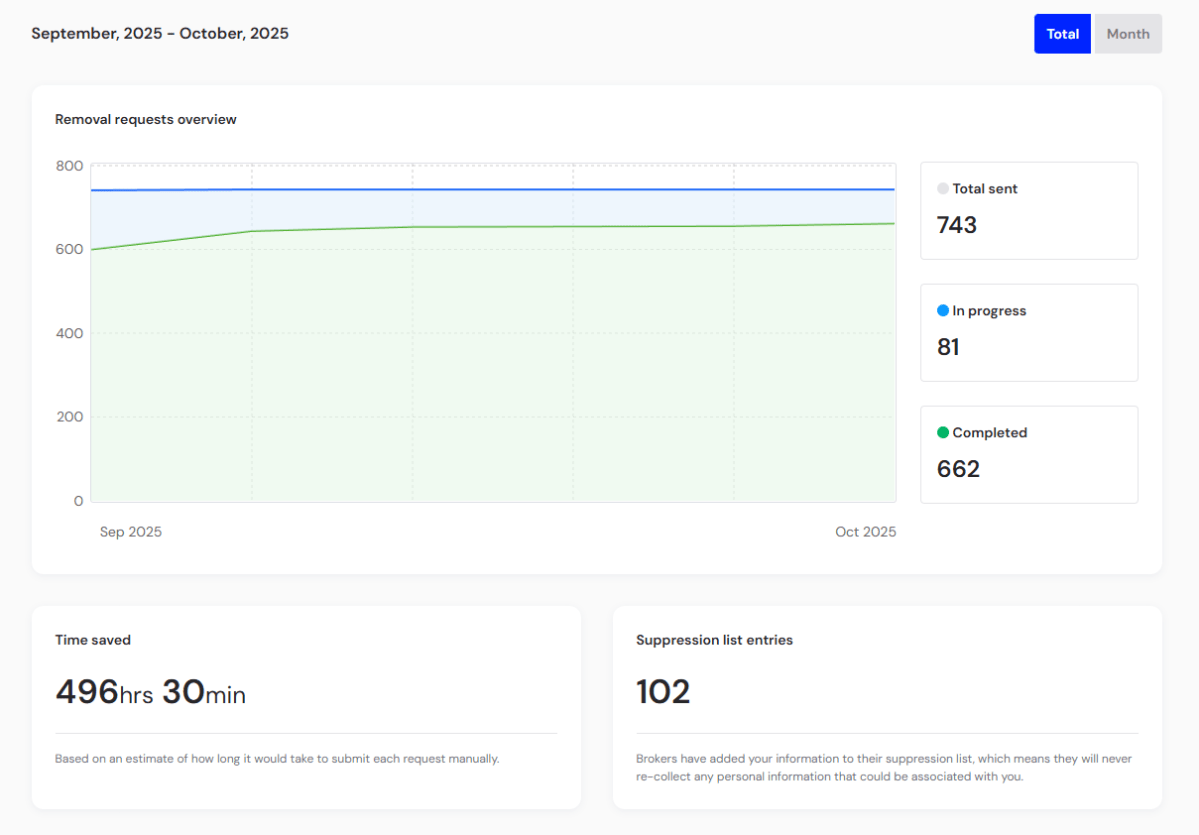
Task: Click the Removal requests overview heading
Action: 146,120
